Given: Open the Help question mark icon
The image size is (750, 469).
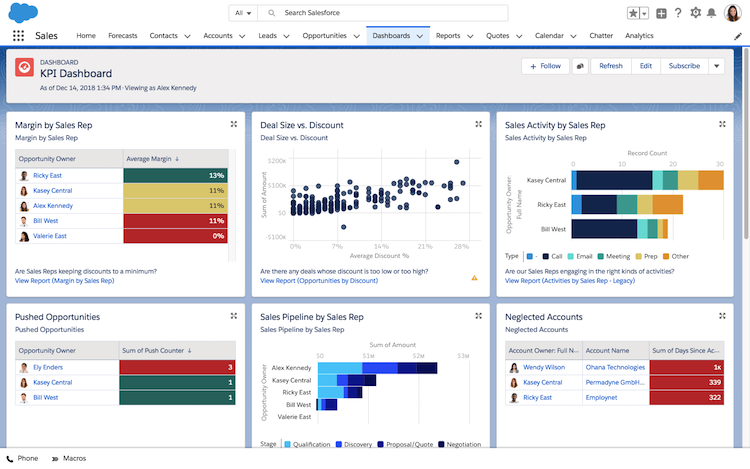Looking at the screenshot, I should tap(678, 13).
